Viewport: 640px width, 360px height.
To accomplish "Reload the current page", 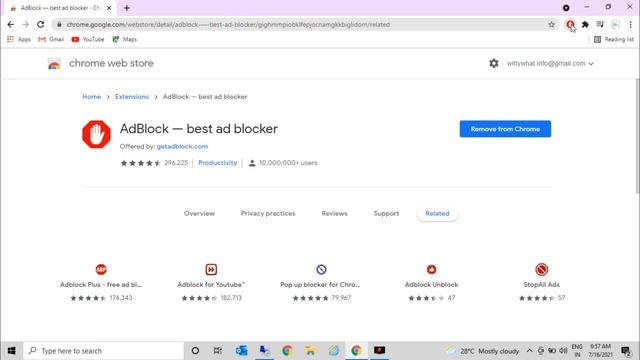I will tap(40, 24).
